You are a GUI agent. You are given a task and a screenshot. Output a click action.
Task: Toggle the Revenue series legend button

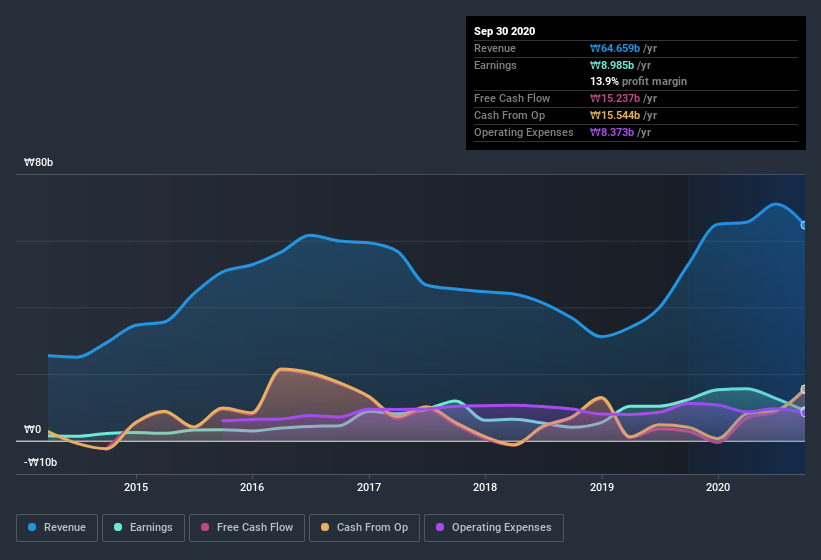(x=58, y=527)
